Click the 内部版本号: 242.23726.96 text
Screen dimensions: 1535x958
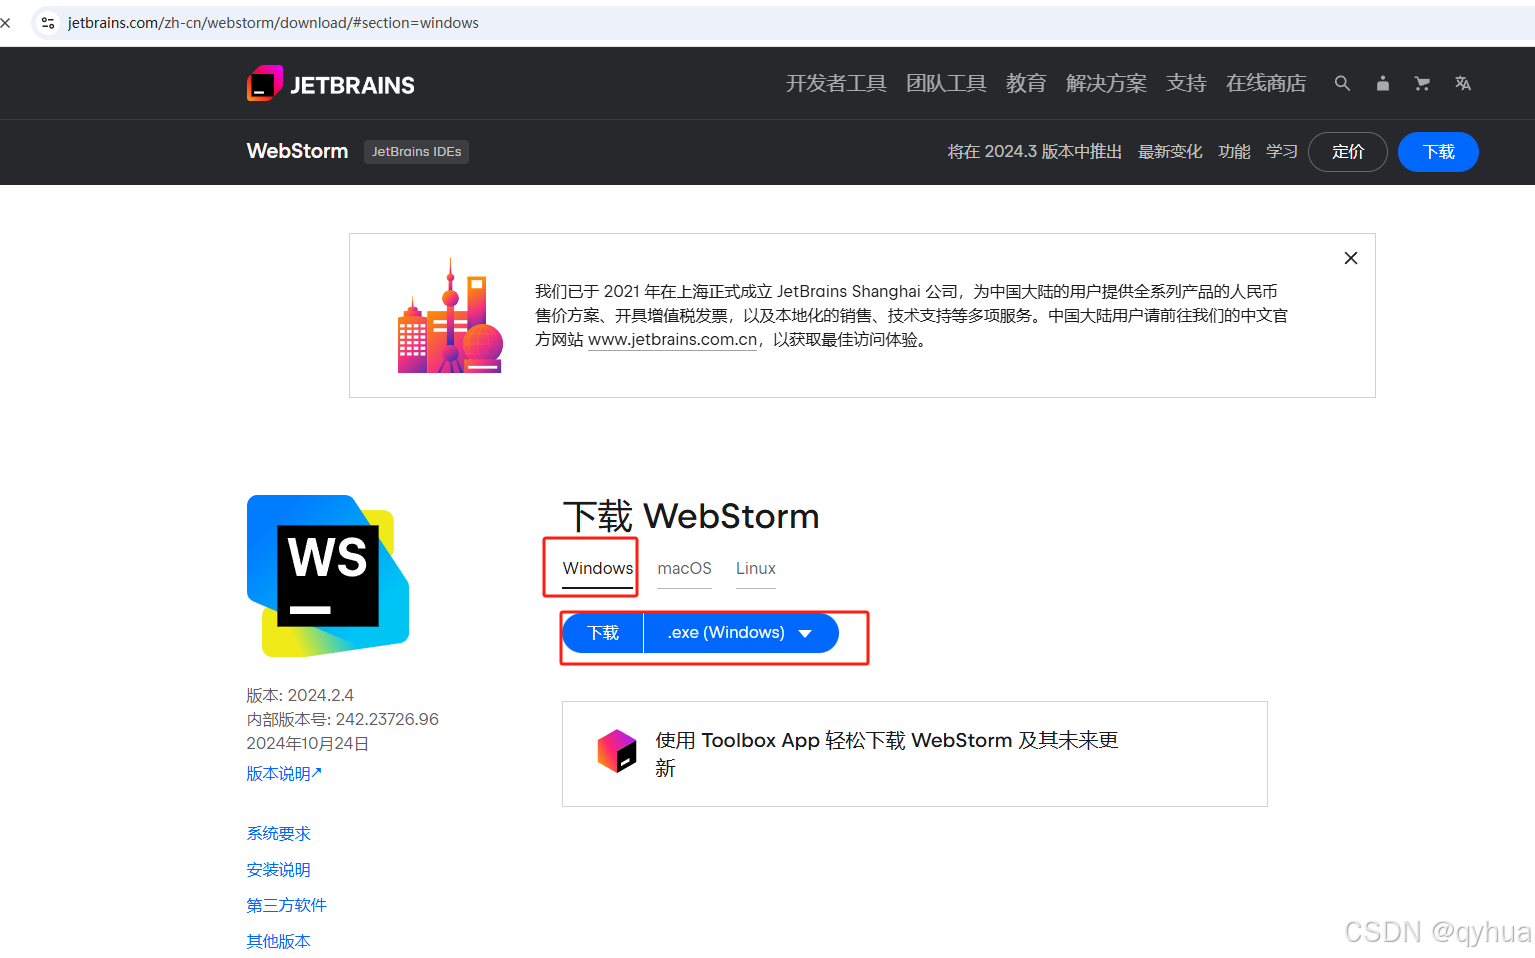click(x=343, y=720)
